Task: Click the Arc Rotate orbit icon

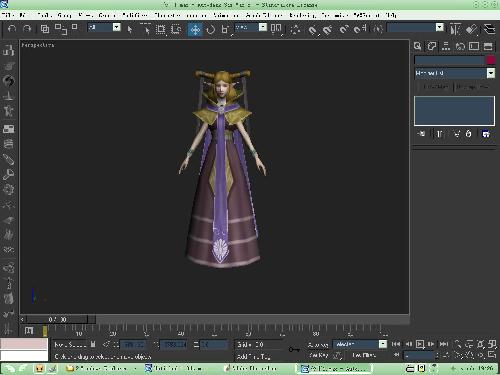Action: pyautogui.click(x=481, y=355)
